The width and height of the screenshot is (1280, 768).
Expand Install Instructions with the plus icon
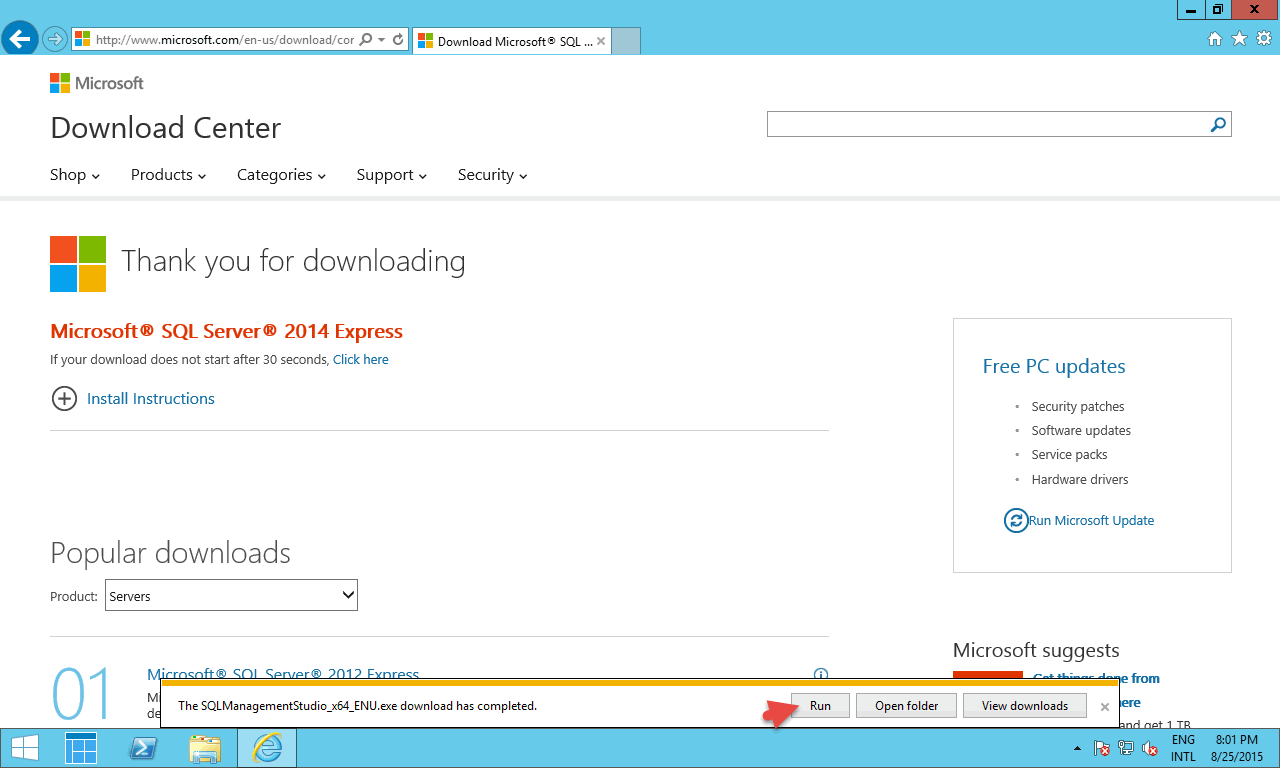click(x=64, y=399)
